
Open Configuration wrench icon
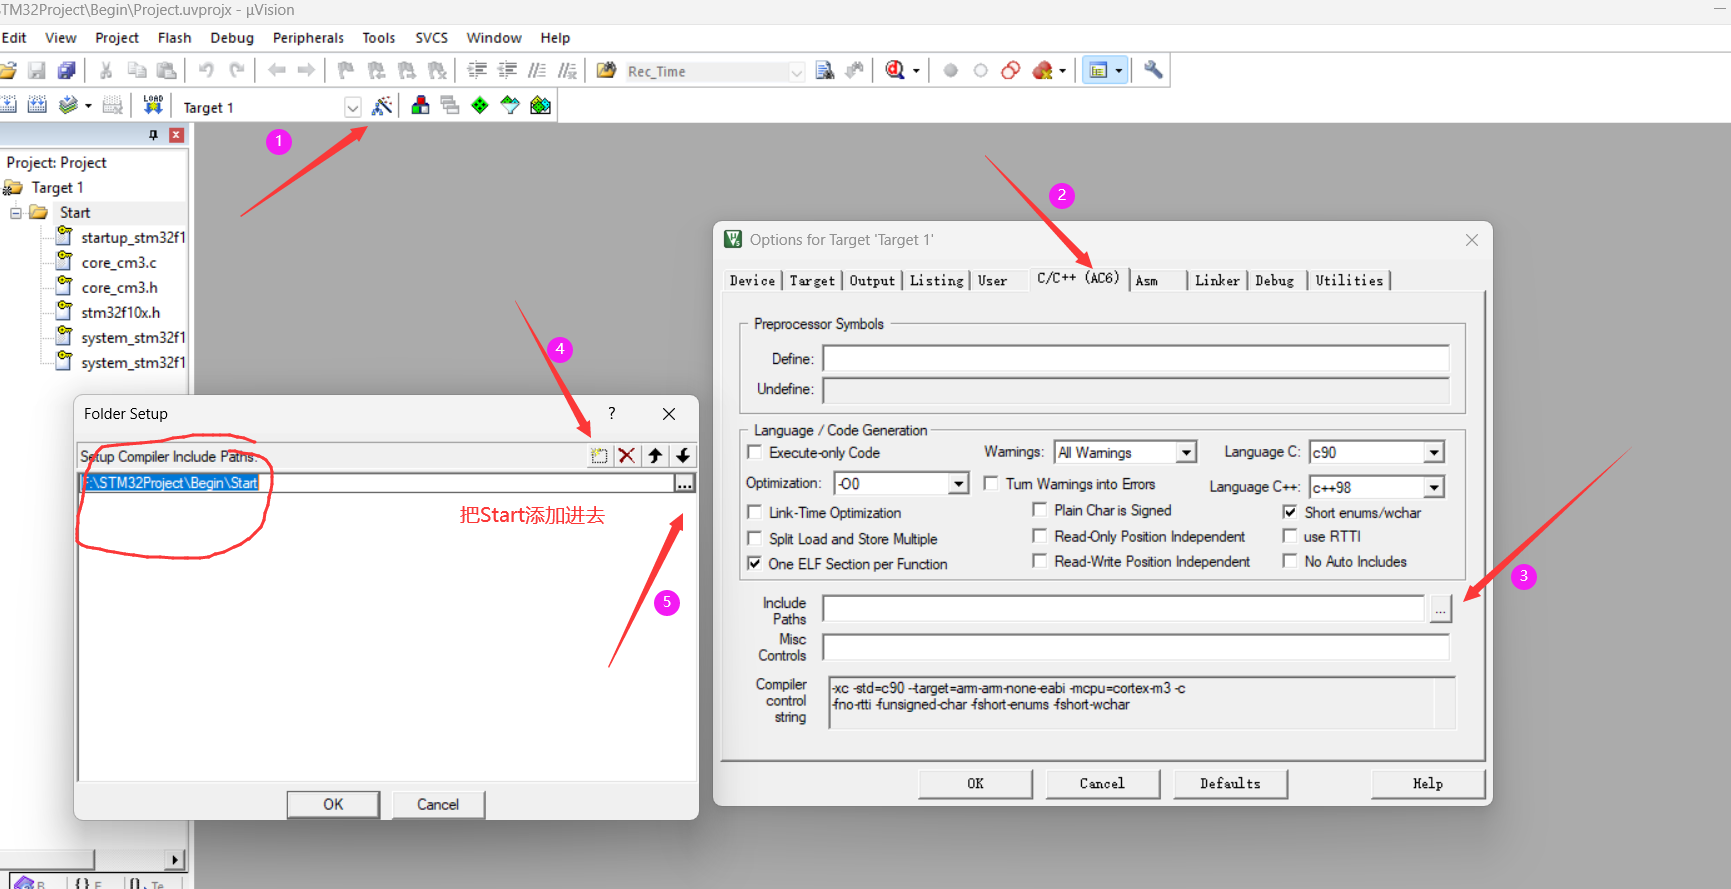click(x=1153, y=70)
